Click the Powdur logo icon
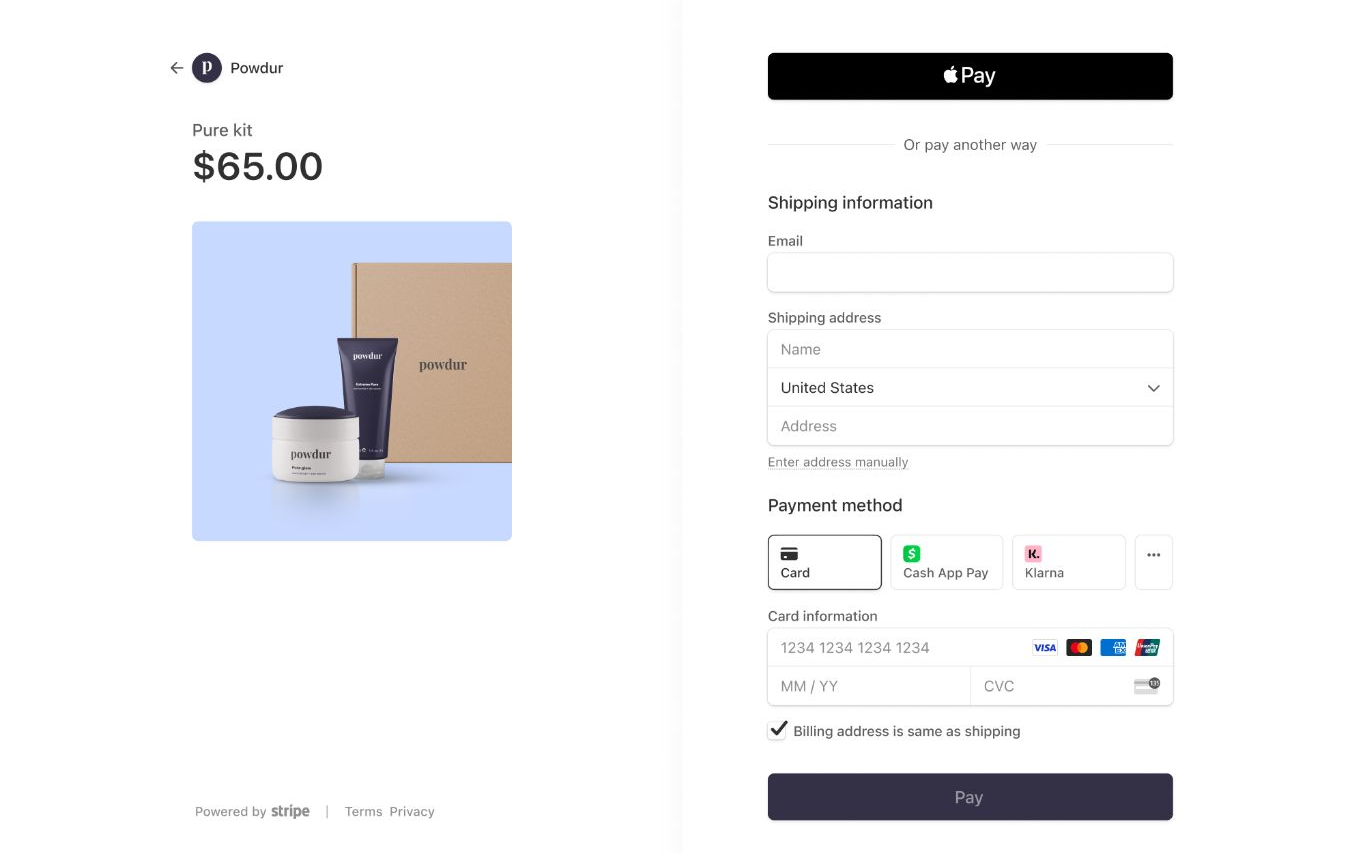 (x=207, y=68)
